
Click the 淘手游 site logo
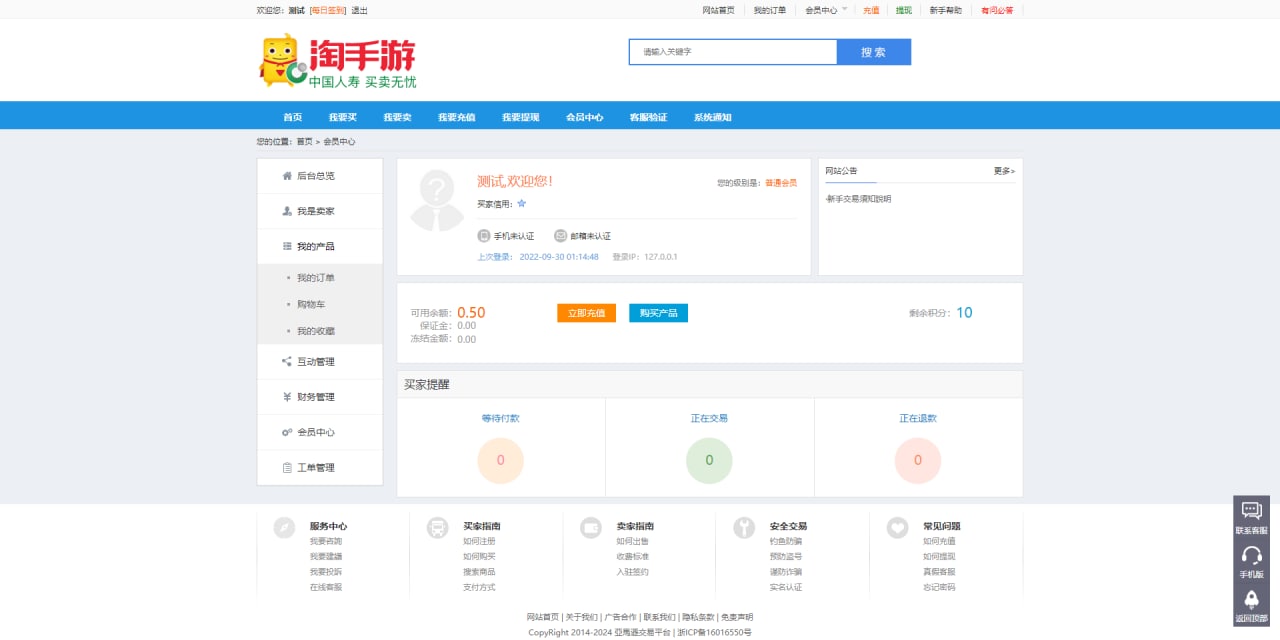point(337,61)
